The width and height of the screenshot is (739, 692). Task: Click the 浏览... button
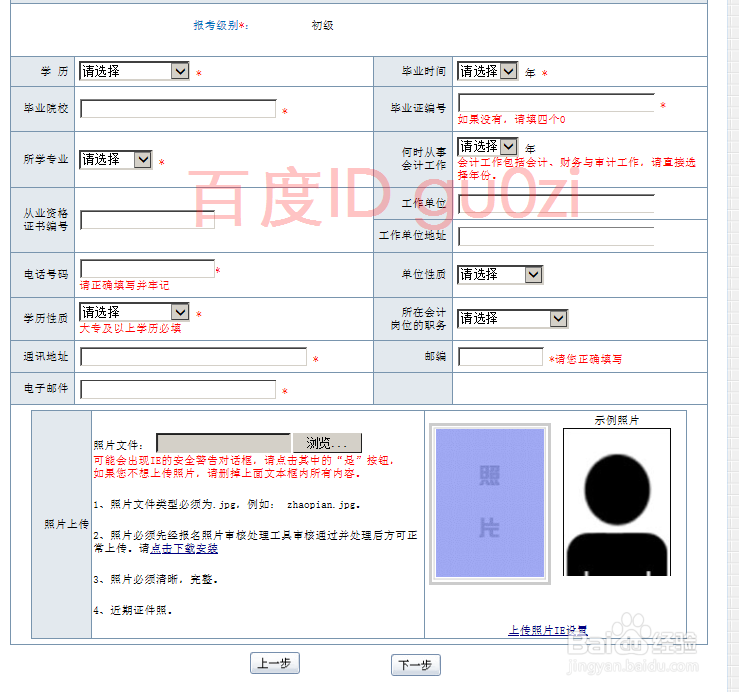[x=327, y=443]
